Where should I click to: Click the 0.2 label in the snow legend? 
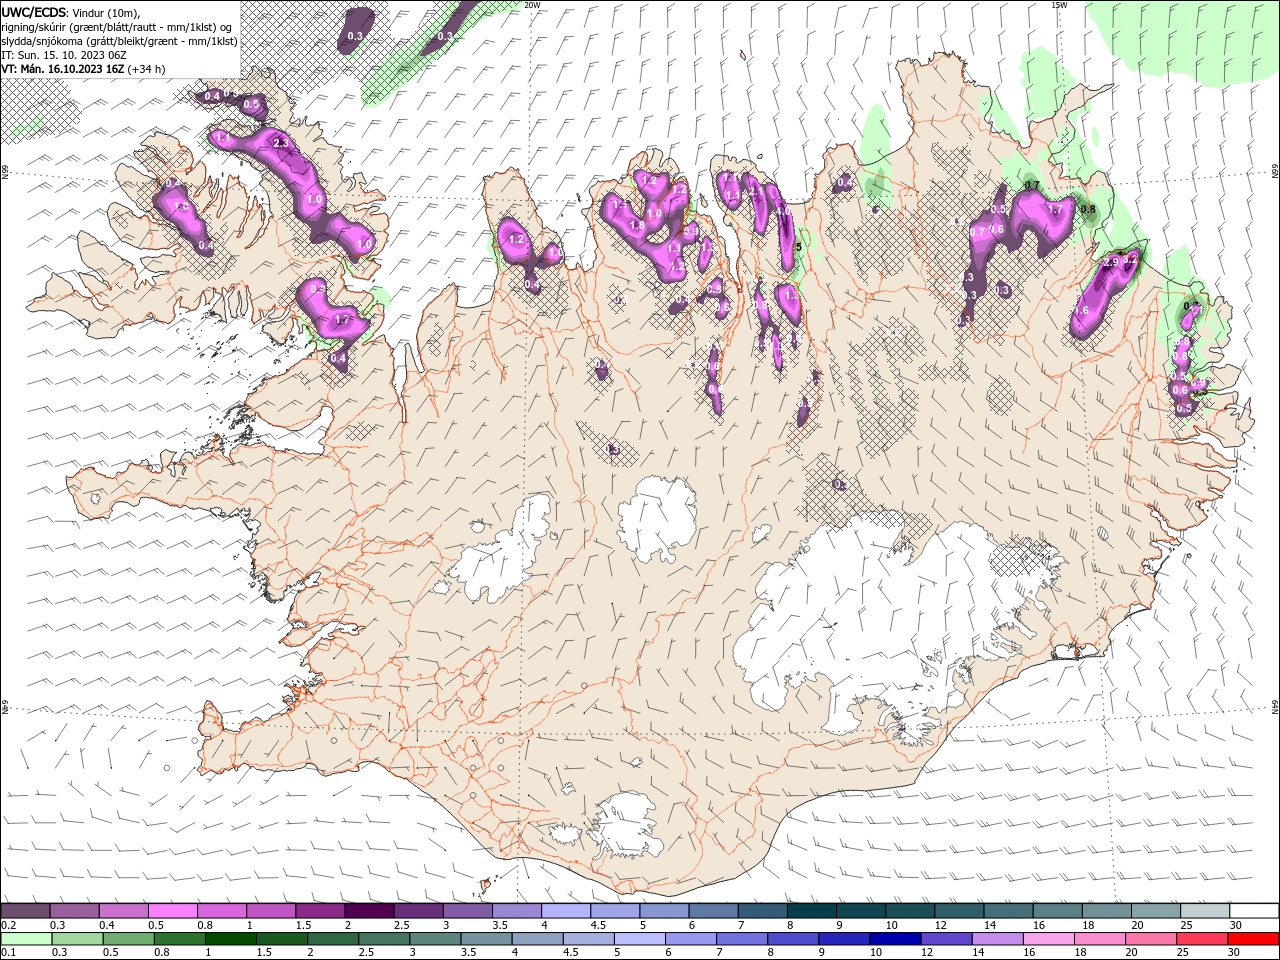point(7,925)
